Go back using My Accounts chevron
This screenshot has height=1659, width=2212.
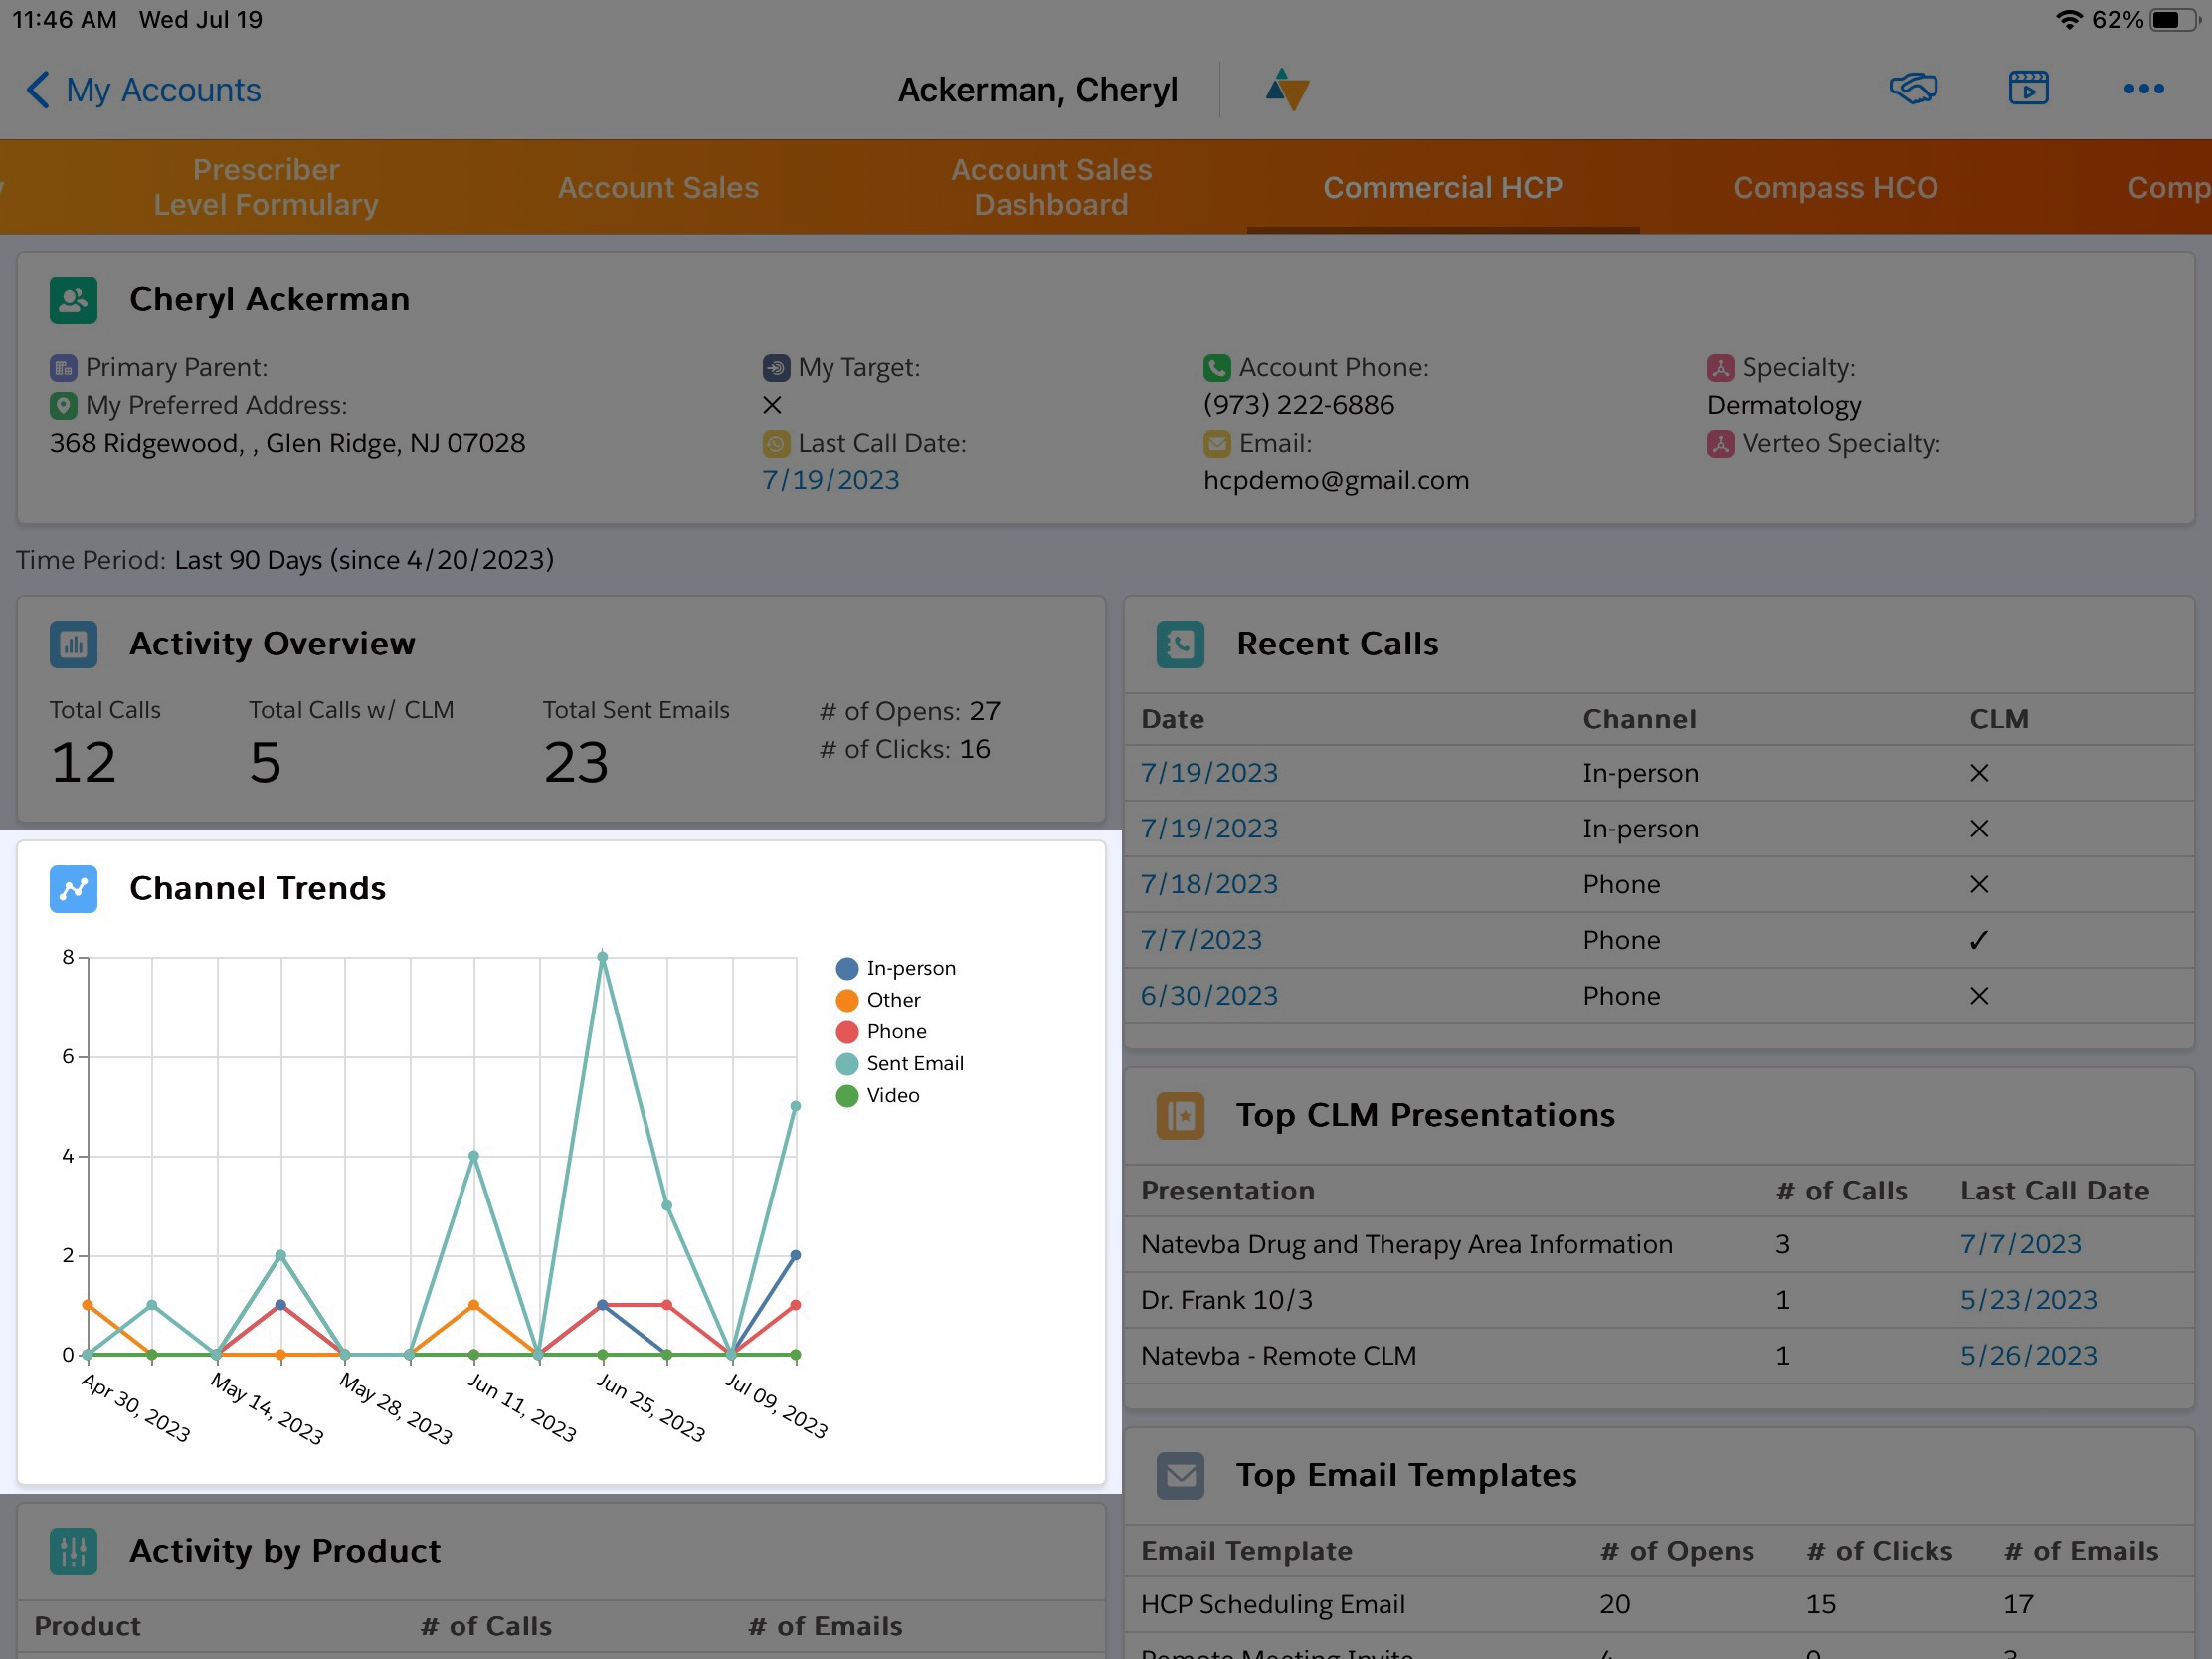(38, 90)
